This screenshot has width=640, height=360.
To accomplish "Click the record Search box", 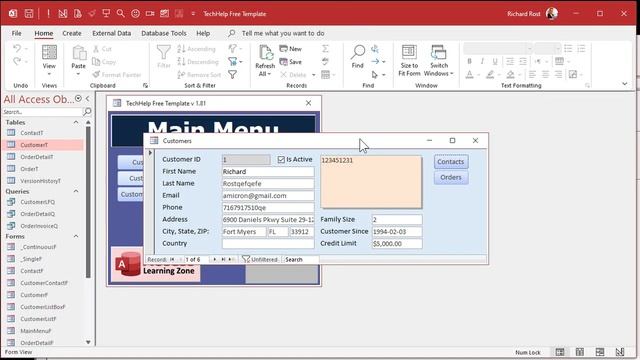I will click(x=300, y=260).
